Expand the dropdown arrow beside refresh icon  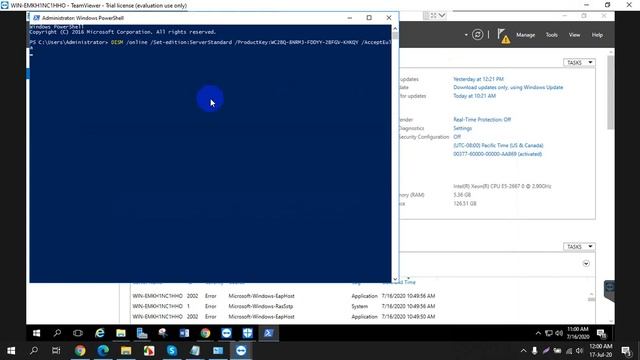[466, 35]
